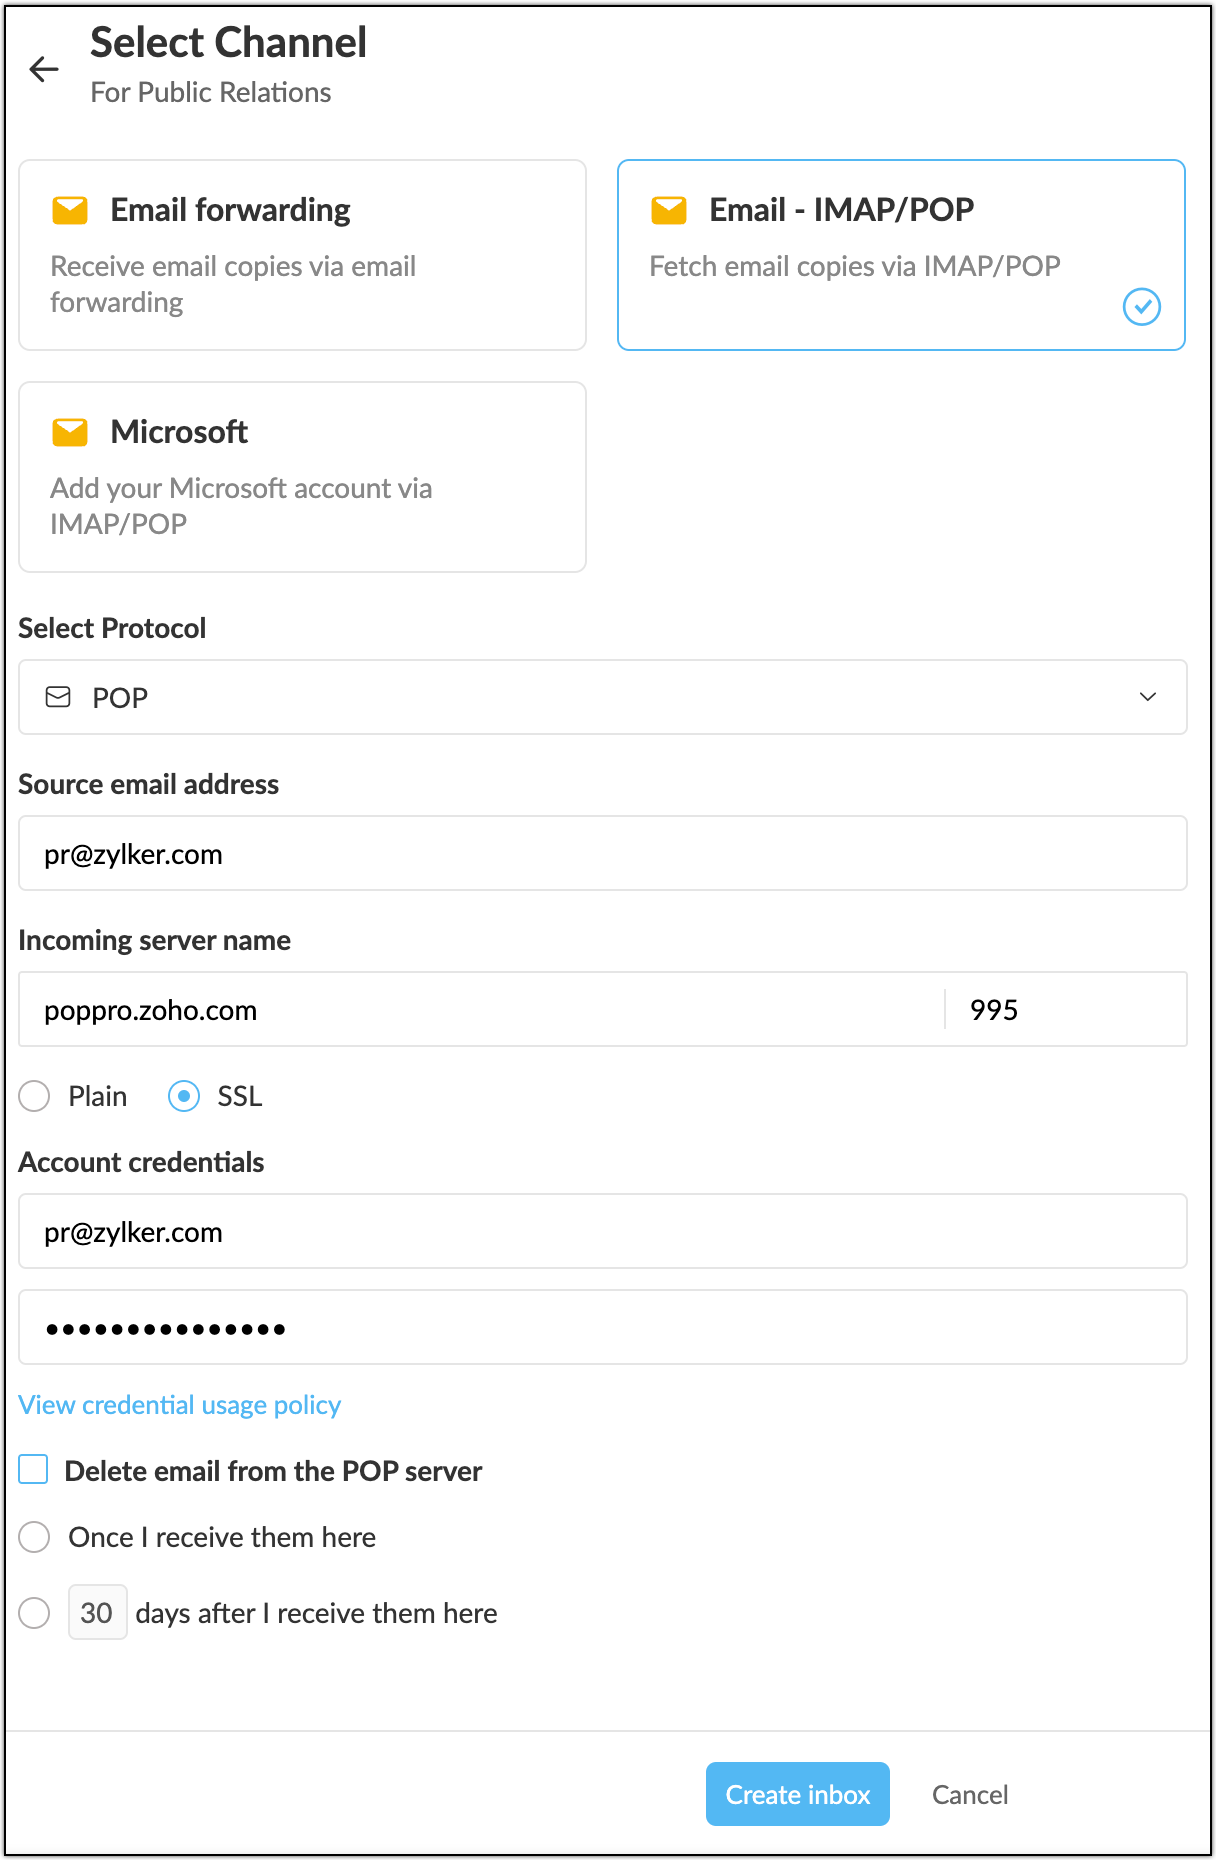Select the Plain radio button
1216x1860 pixels.
[35, 1096]
